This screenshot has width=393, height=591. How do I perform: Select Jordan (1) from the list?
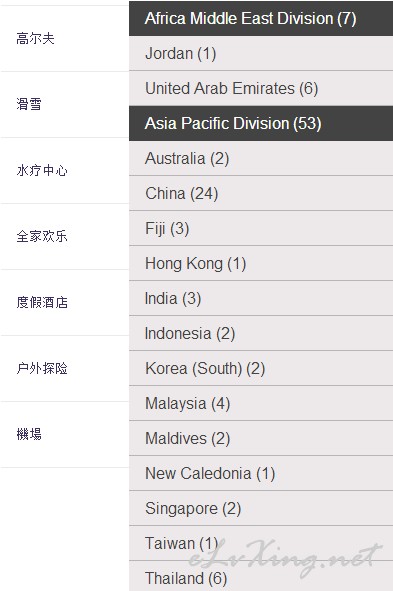click(261, 54)
